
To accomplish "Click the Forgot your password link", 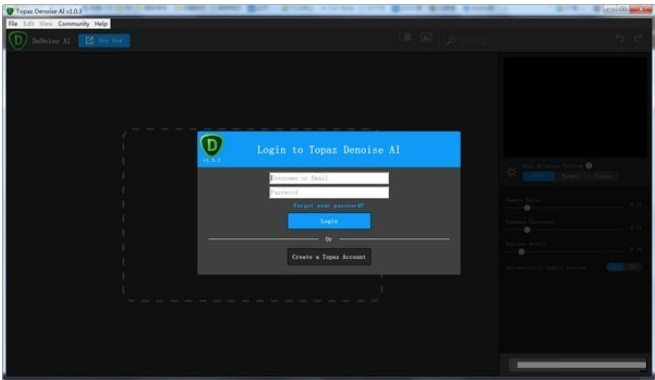I will pyautogui.click(x=328, y=206).
